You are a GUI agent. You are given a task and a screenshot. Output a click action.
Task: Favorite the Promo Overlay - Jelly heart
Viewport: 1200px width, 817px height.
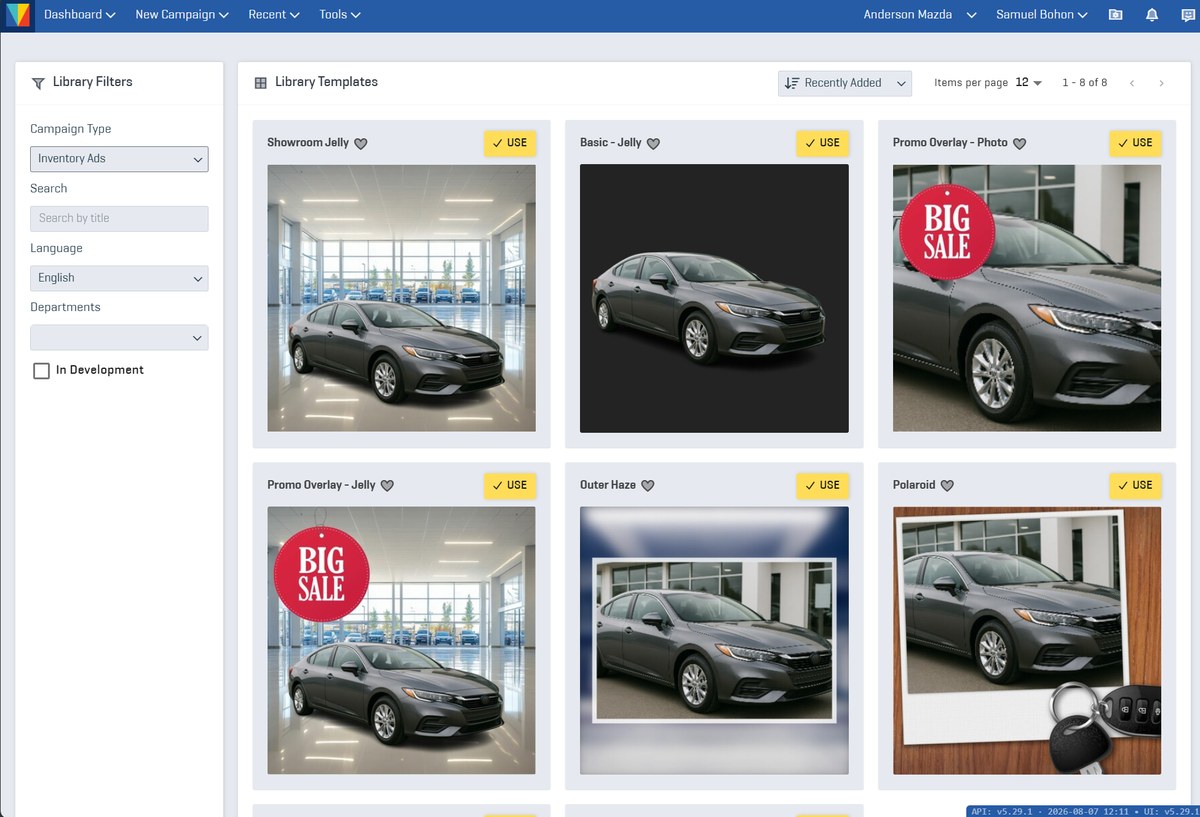click(387, 485)
